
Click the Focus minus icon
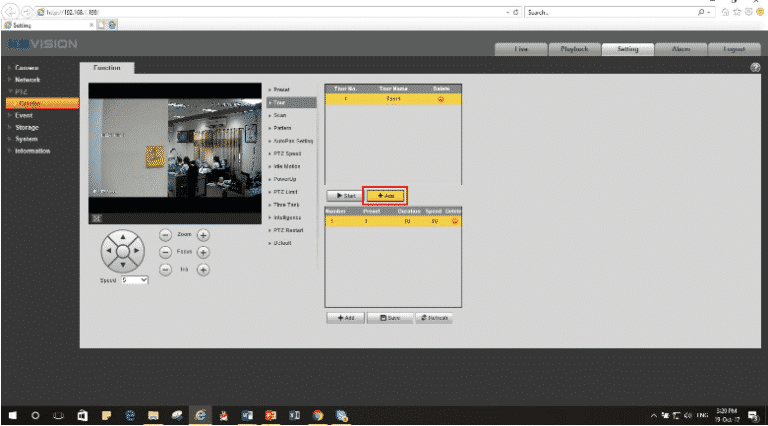point(165,253)
